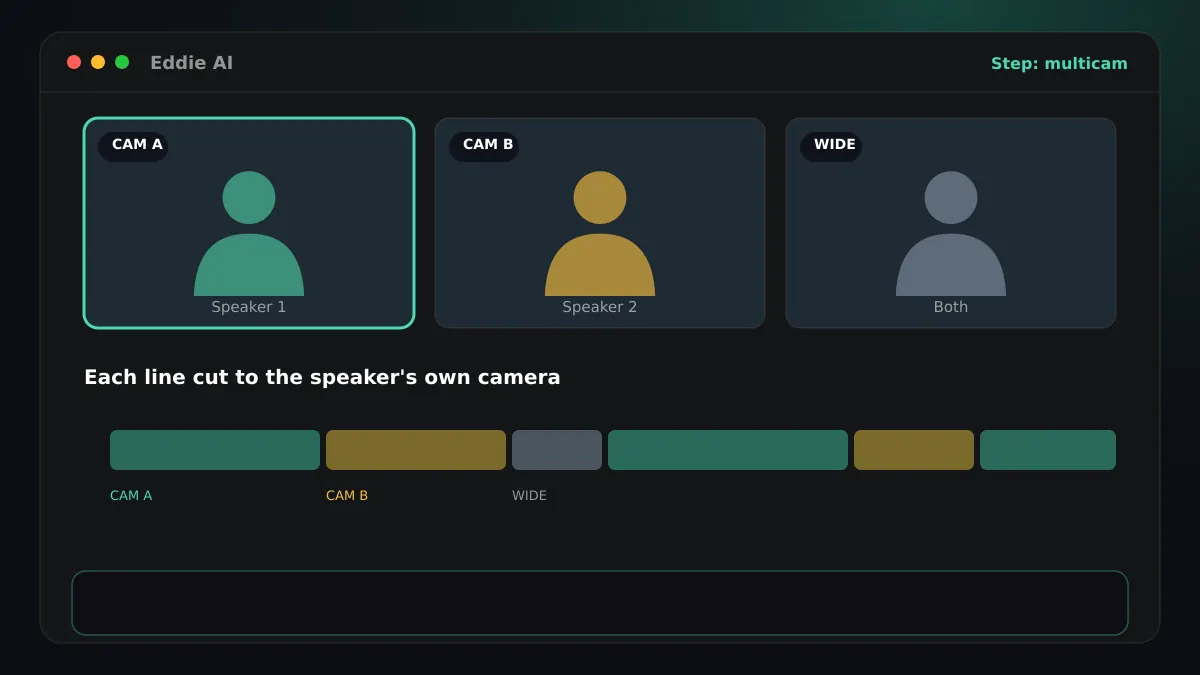
Task: Click the Both caption
Action: coord(951,307)
